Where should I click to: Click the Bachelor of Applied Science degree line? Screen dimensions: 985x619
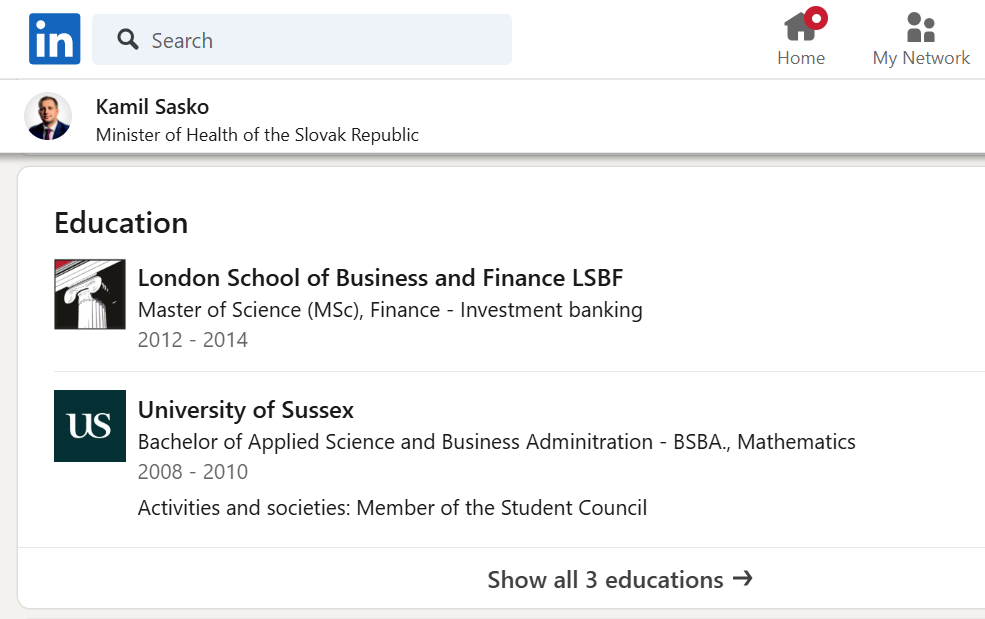[x=496, y=442]
